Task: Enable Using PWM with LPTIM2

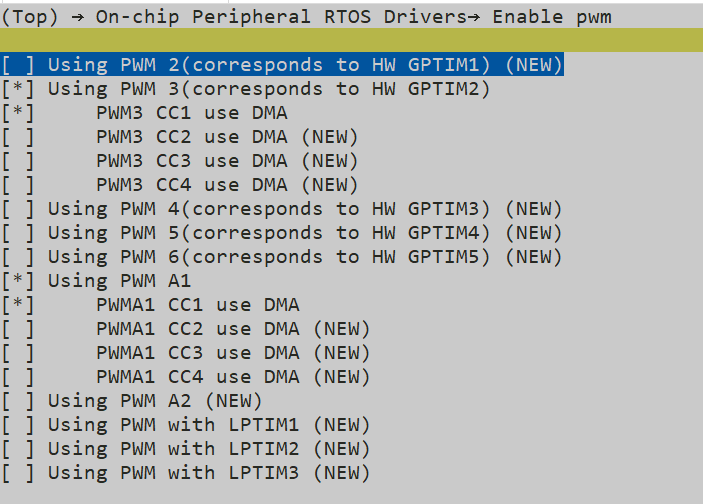Action: click(19, 449)
